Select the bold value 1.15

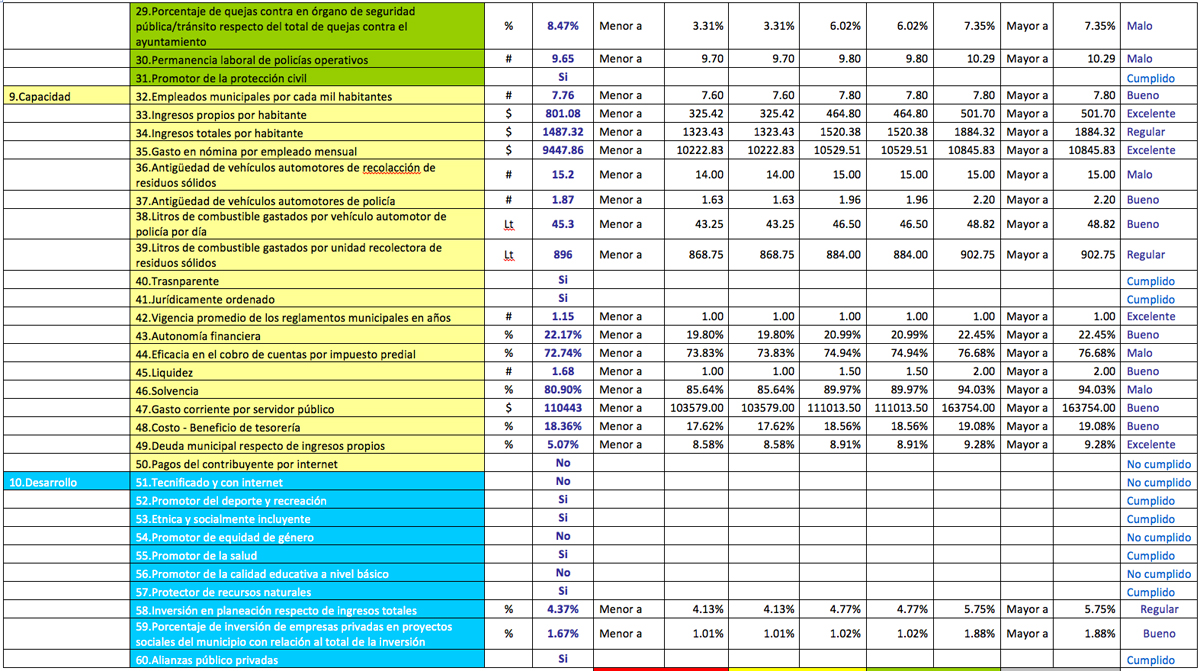[x=563, y=318]
